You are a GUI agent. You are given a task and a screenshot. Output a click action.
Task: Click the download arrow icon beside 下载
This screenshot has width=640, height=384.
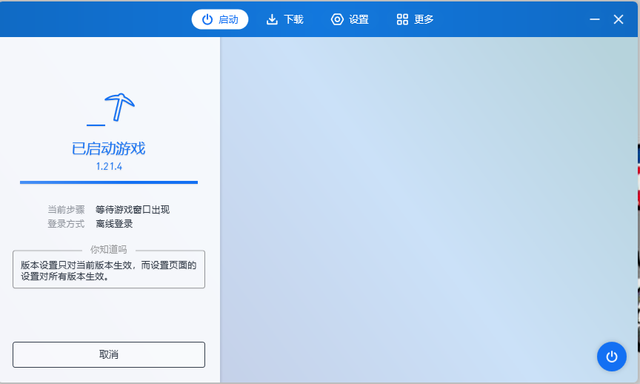tap(272, 19)
